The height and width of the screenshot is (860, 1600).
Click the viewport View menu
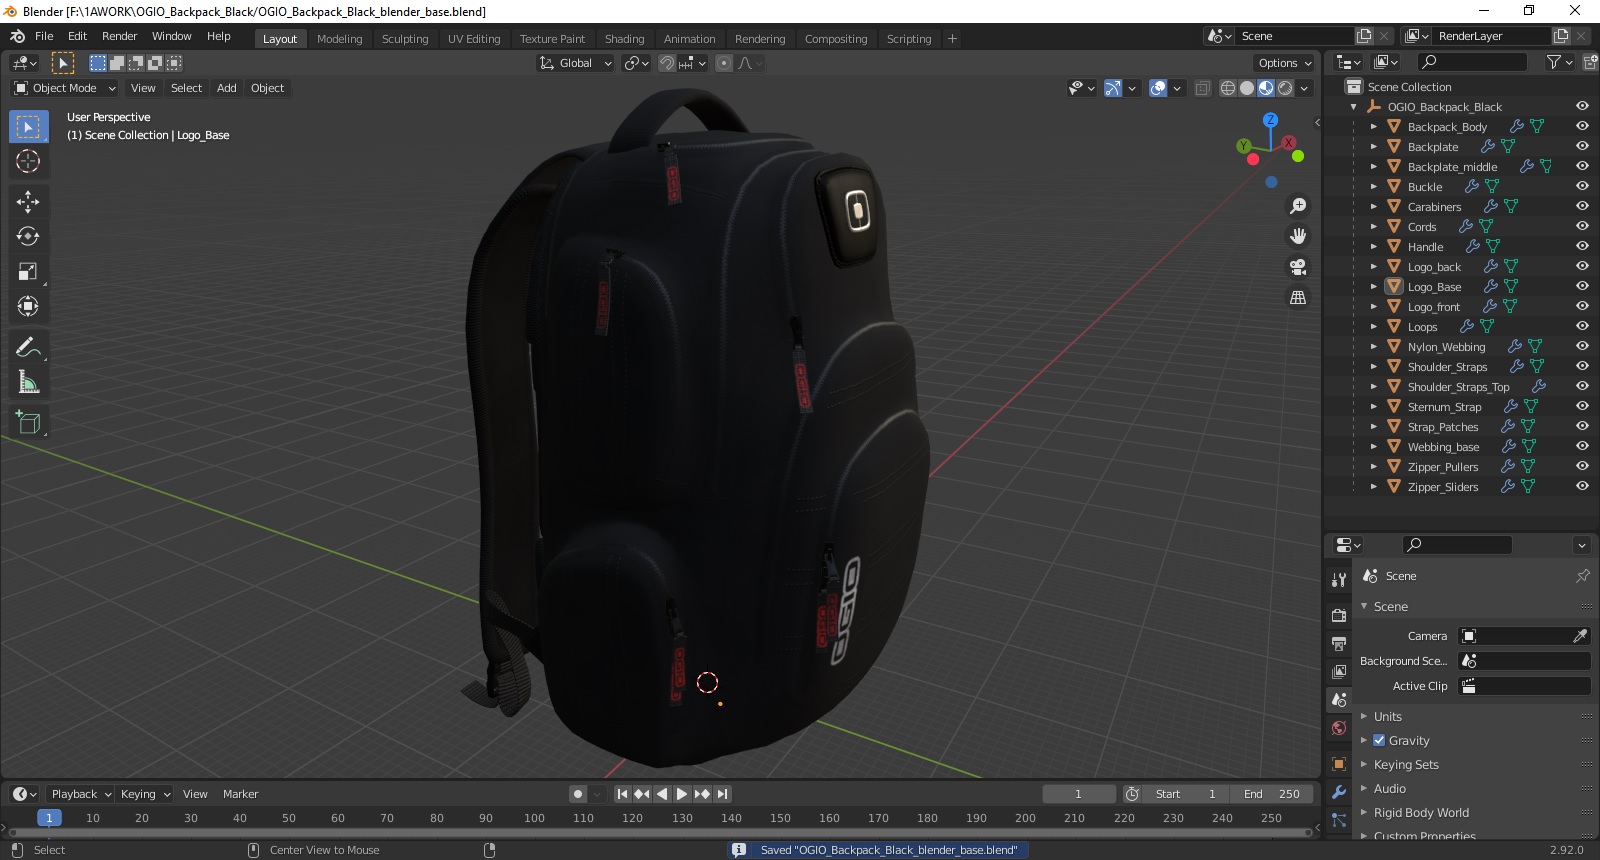click(143, 88)
